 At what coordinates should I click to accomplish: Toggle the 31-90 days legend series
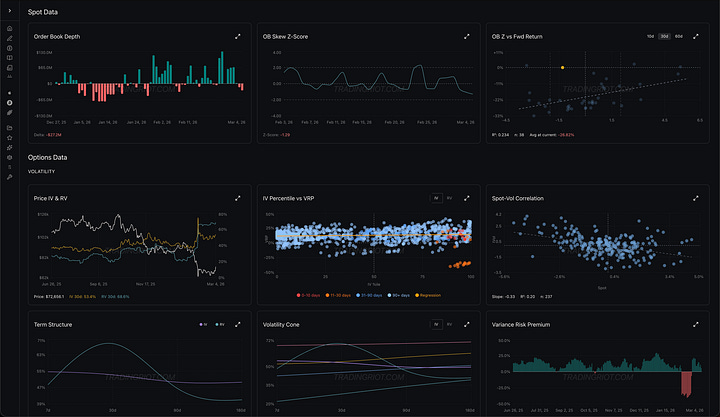[369, 295]
